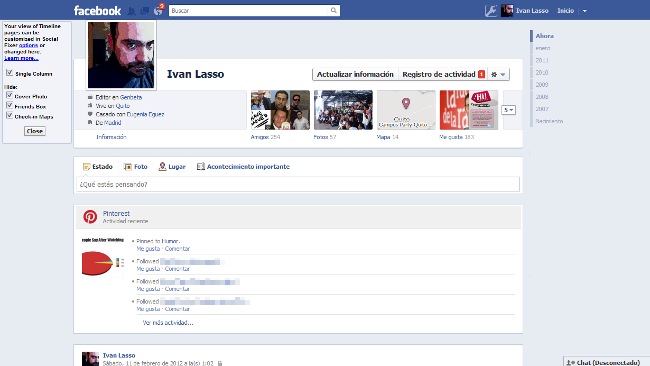Open the Información link
The width and height of the screenshot is (650, 366).
[111, 137]
